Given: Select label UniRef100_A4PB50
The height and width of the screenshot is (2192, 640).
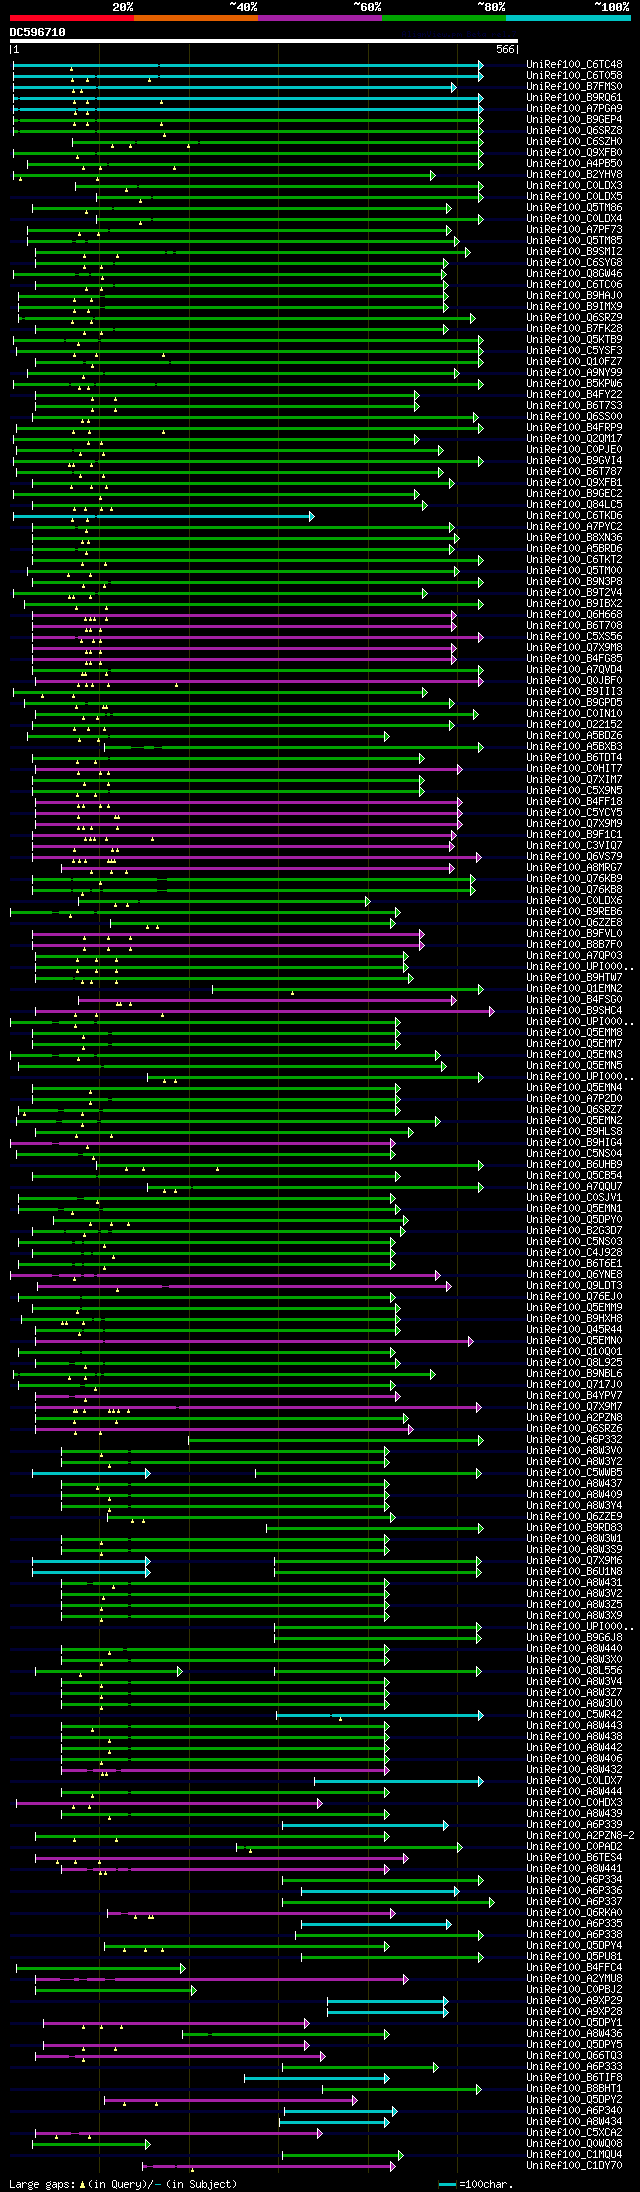Looking at the screenshot, I should (574, 164).
